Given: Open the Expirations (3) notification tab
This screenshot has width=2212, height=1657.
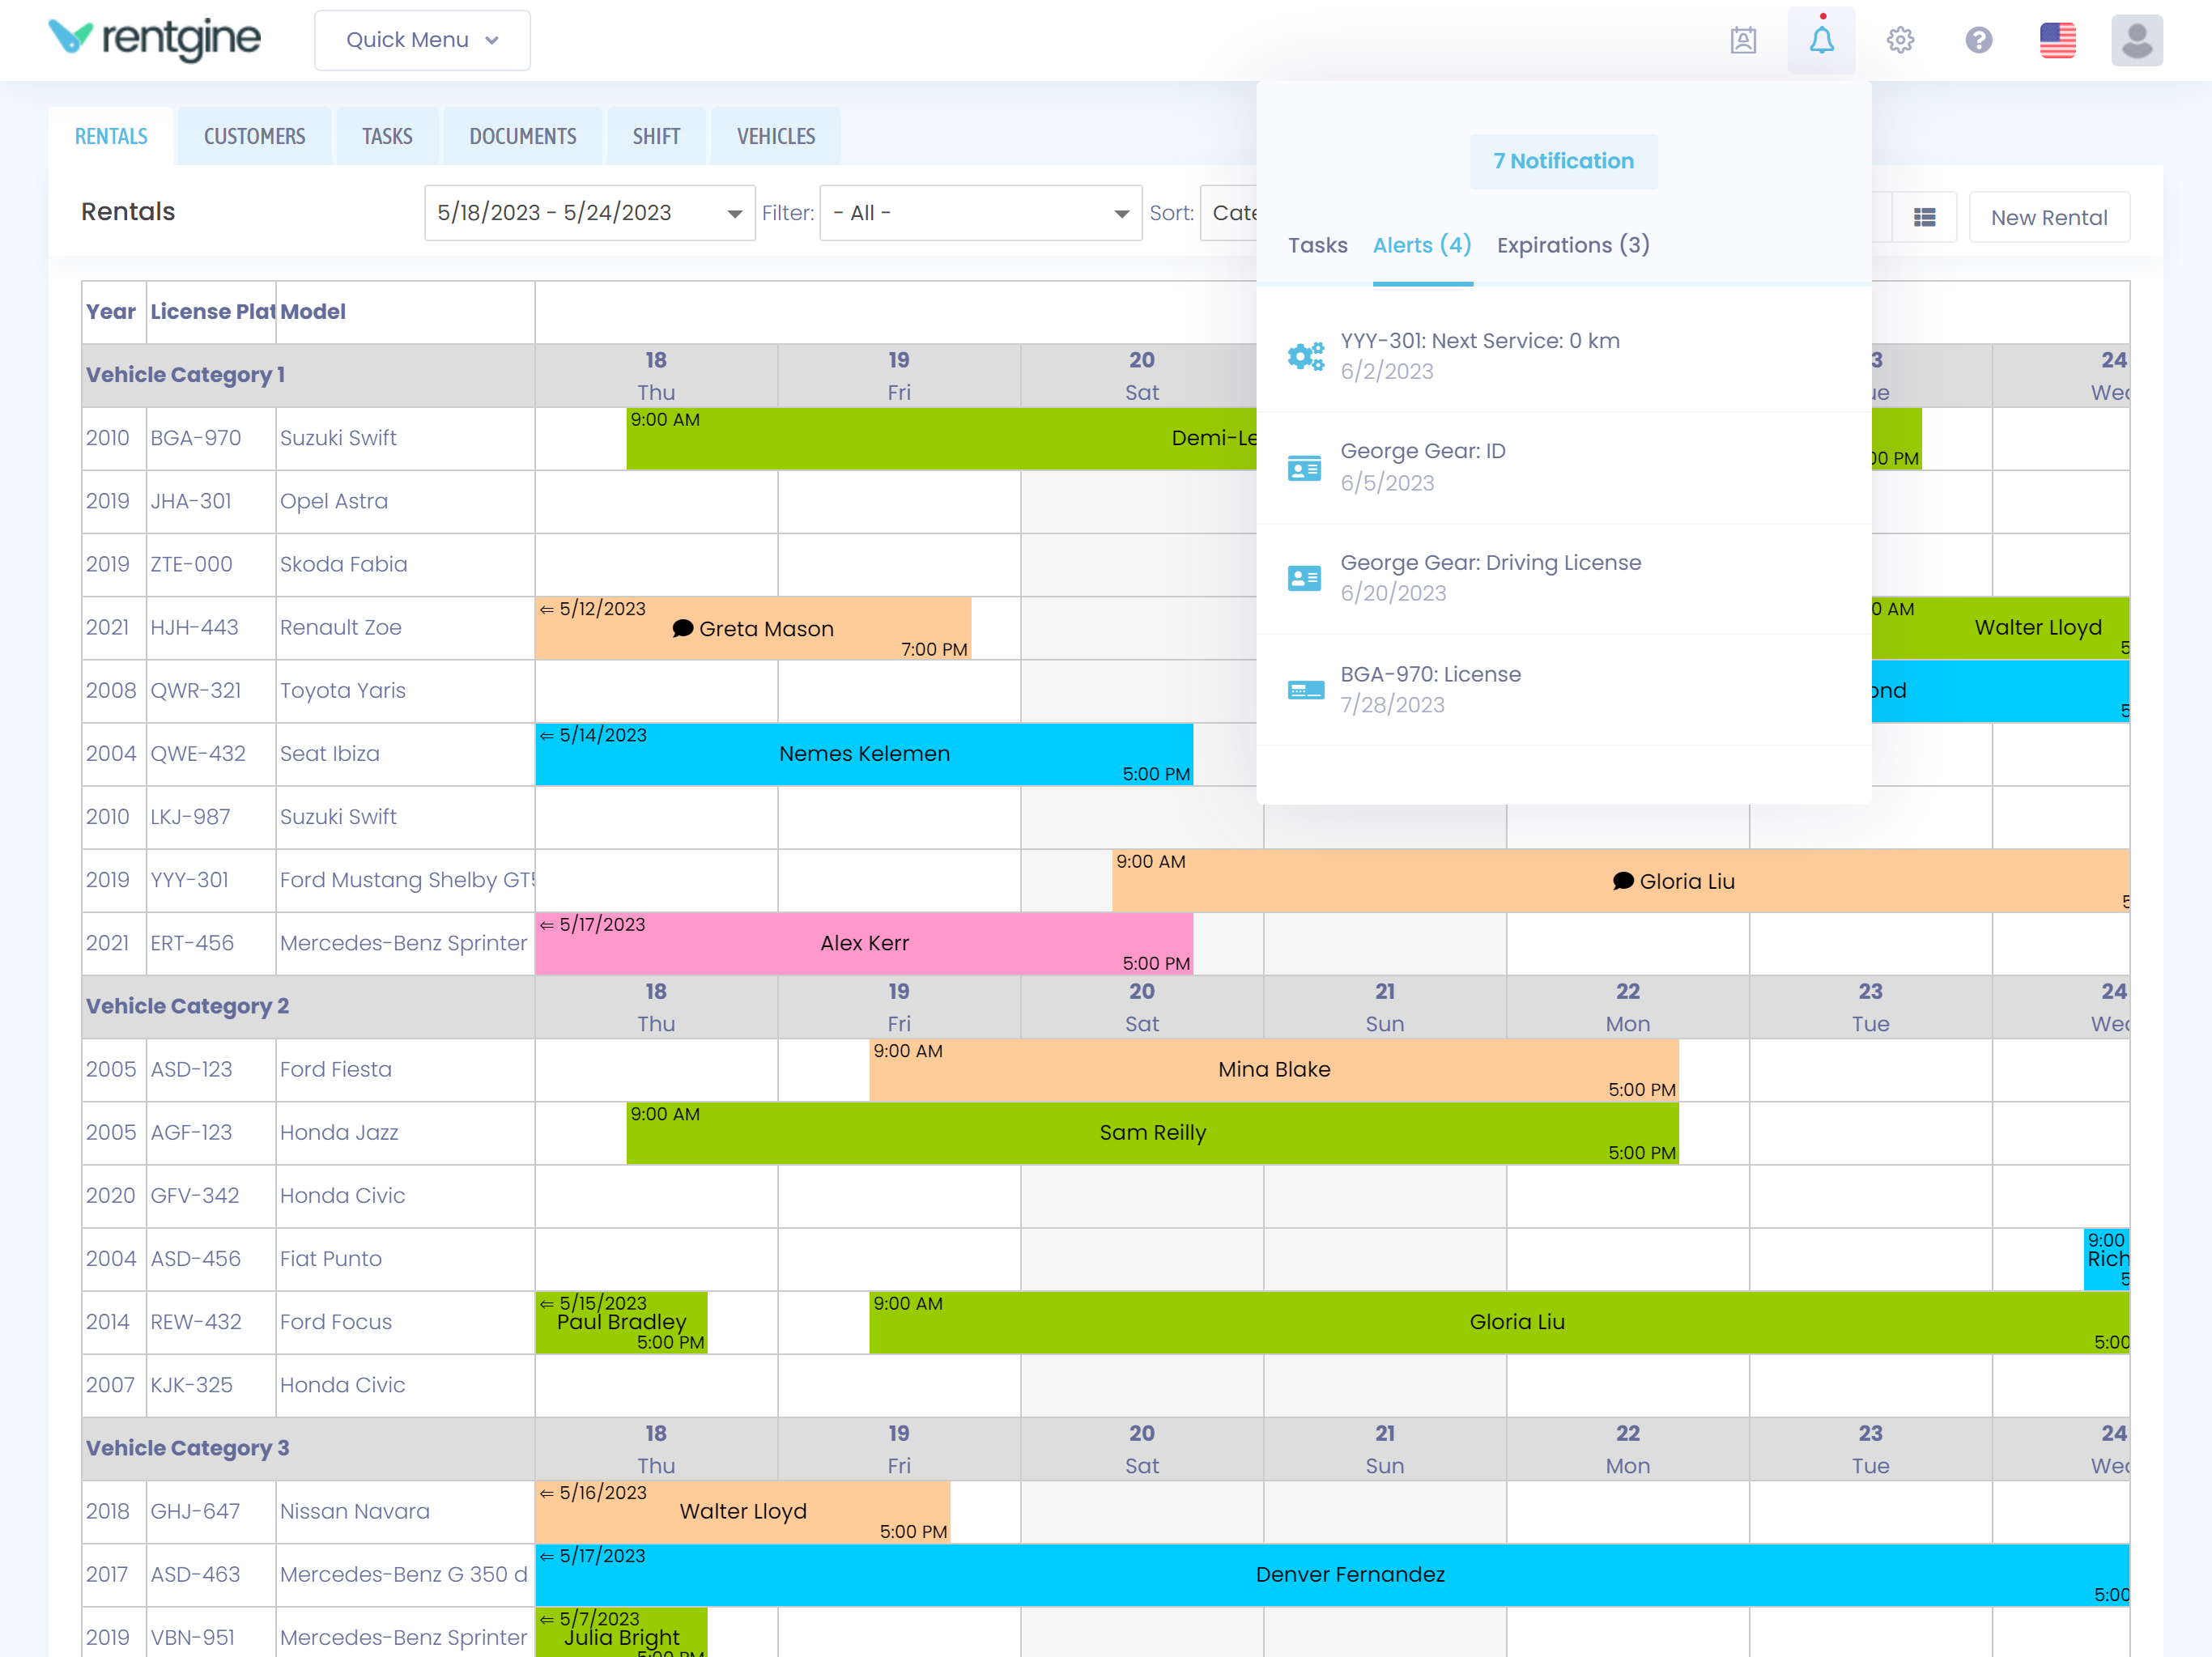Looking at the screenshot, I should point(1572,245).
